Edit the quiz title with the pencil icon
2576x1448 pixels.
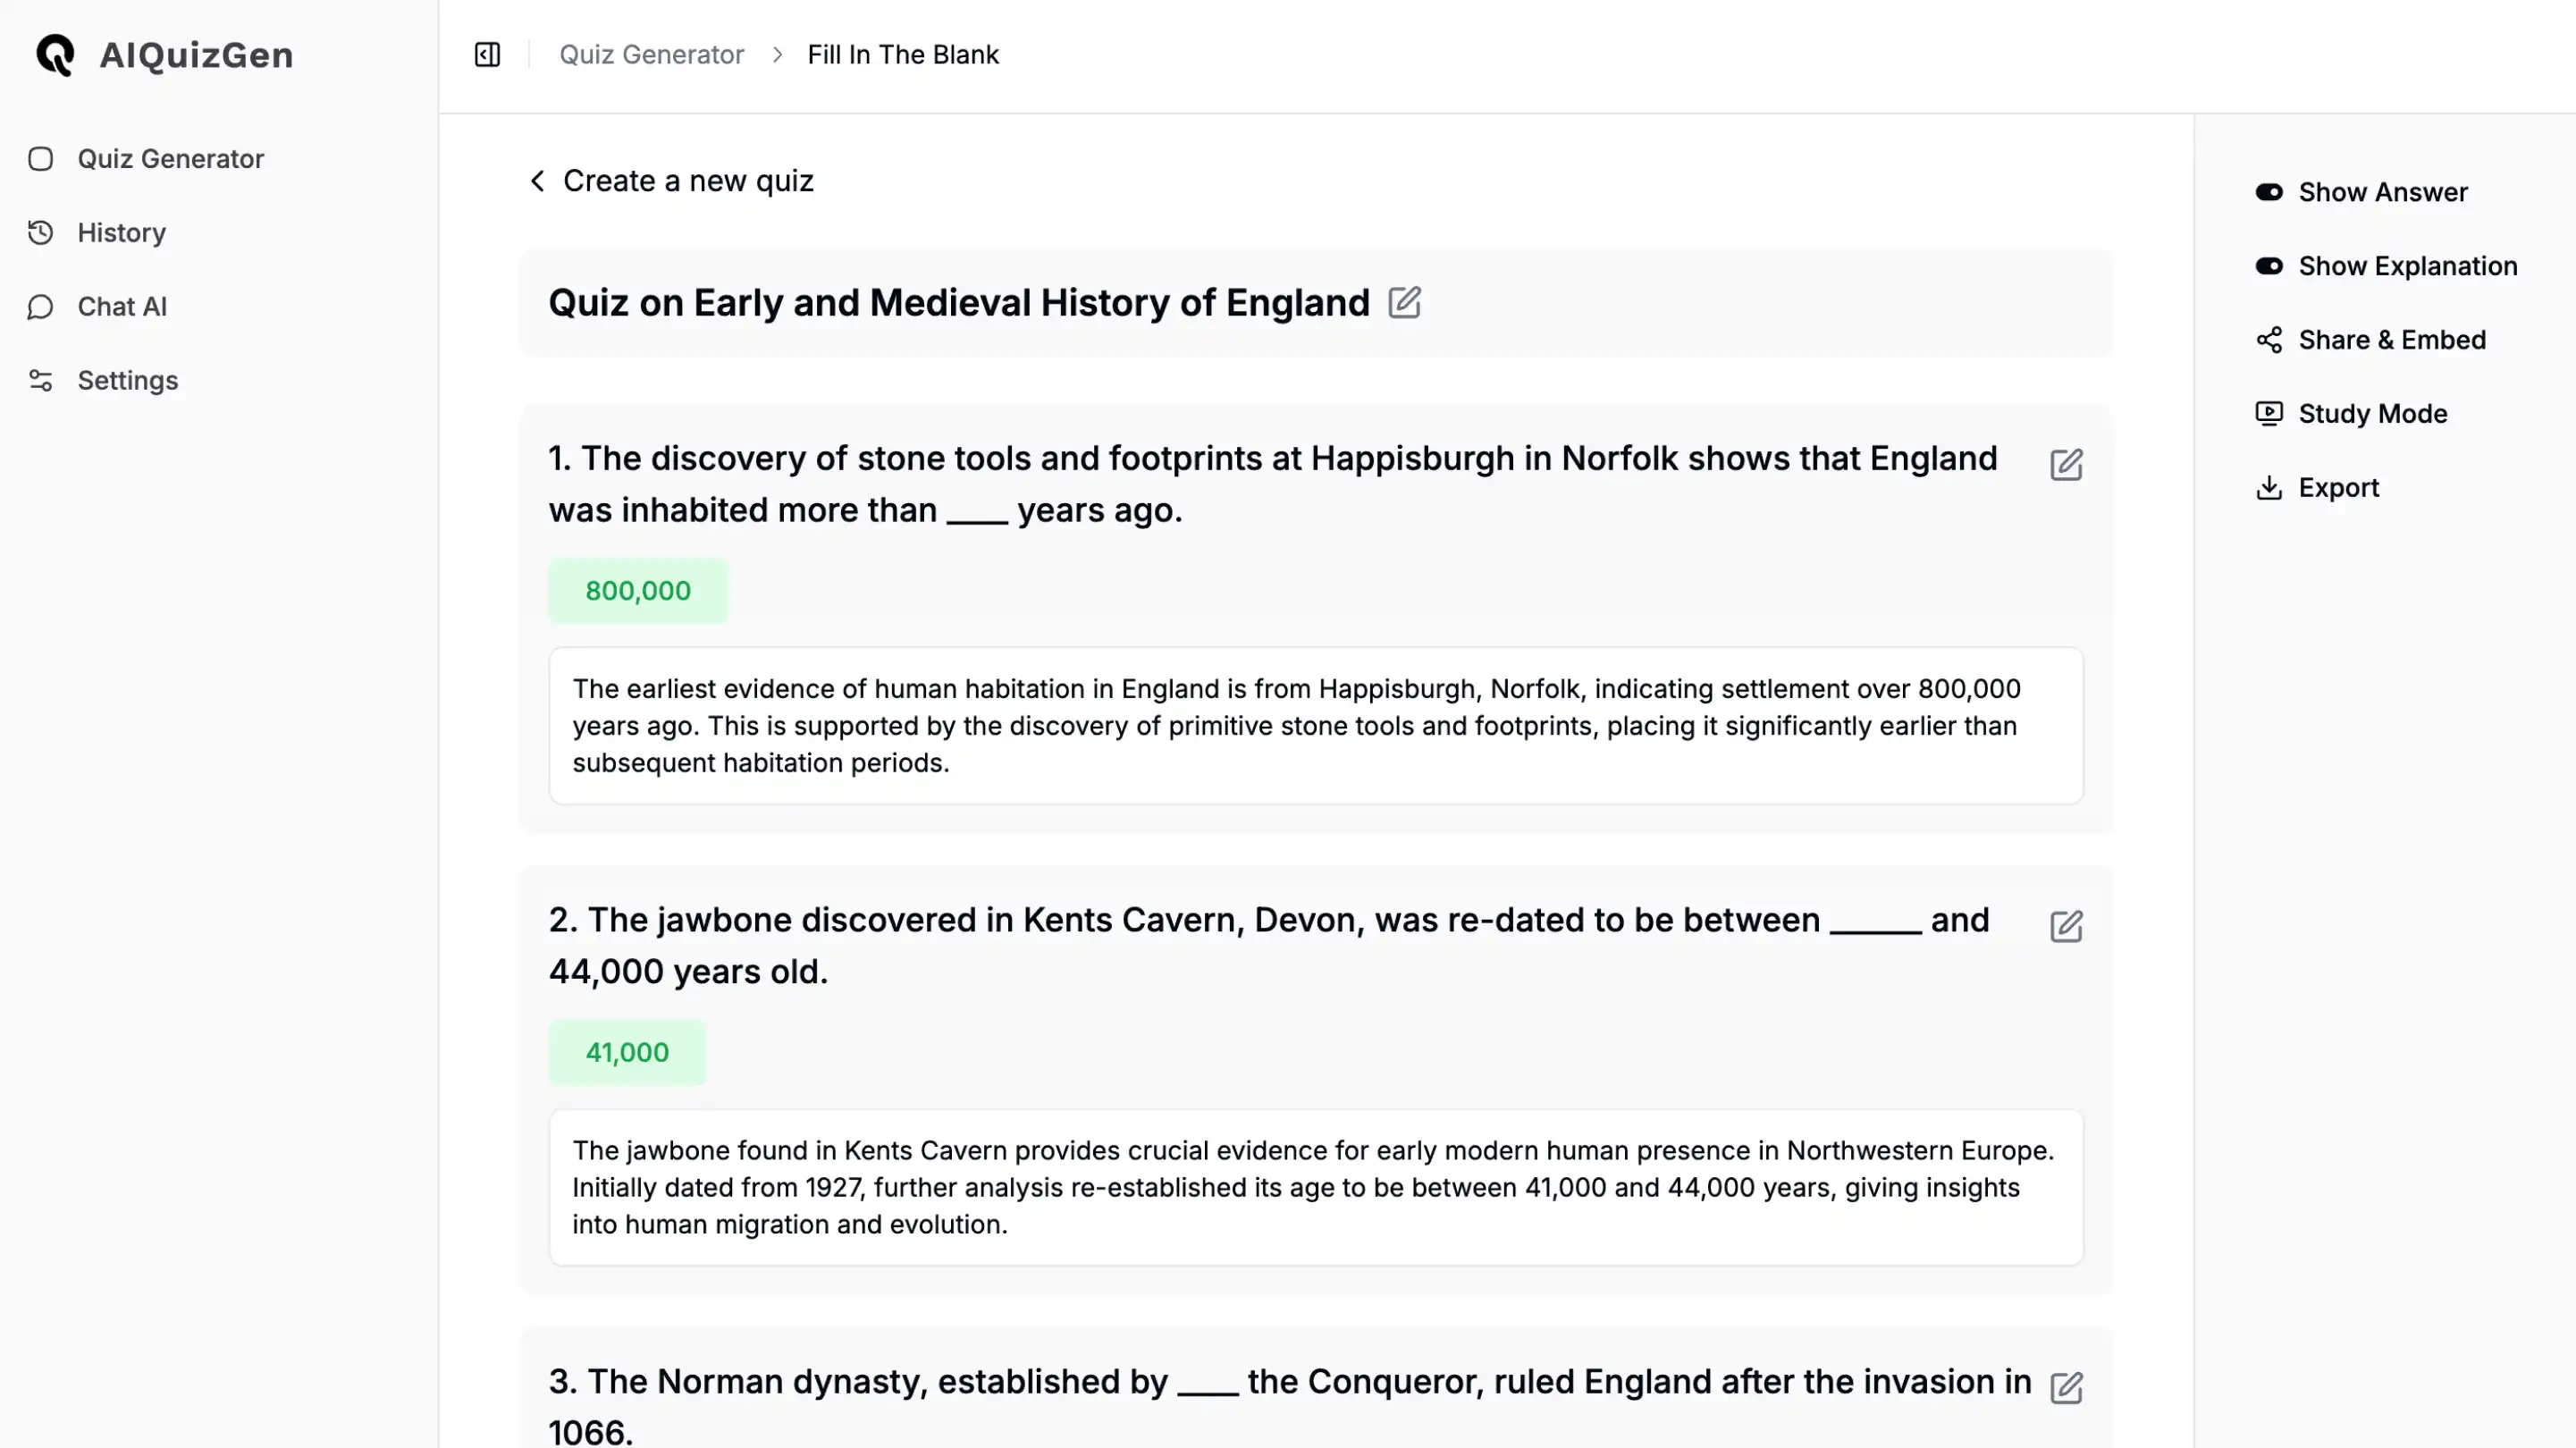coord(1404,302)
